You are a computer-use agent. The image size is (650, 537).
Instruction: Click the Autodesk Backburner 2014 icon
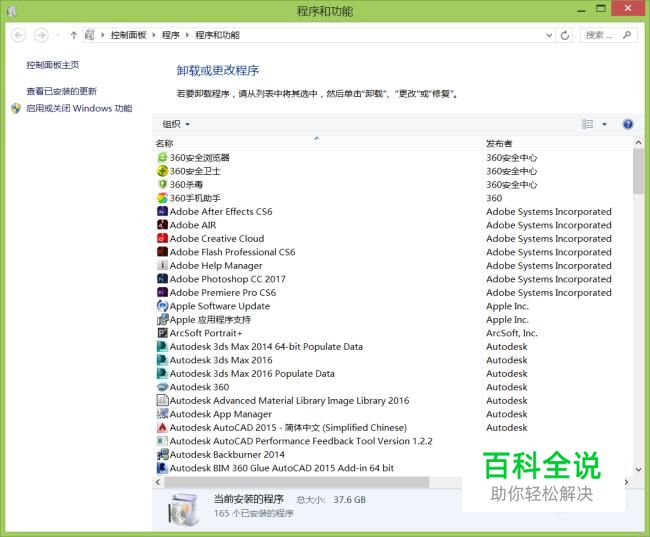162,454
